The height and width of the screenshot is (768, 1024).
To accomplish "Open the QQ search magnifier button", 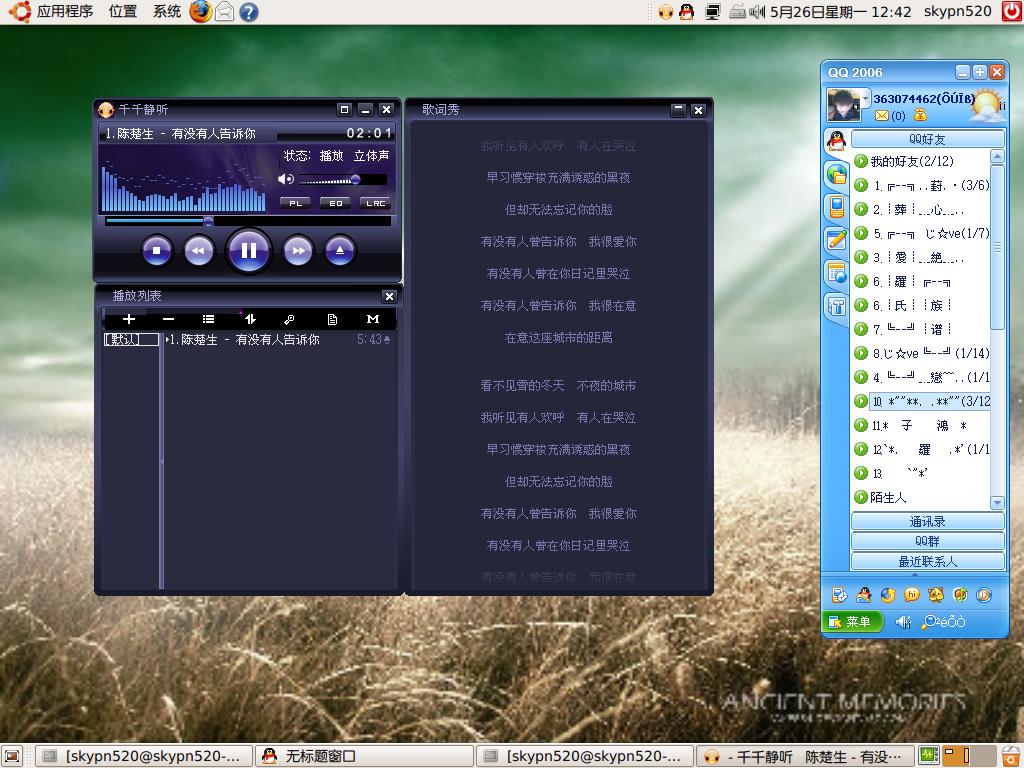I will point(943,622).
